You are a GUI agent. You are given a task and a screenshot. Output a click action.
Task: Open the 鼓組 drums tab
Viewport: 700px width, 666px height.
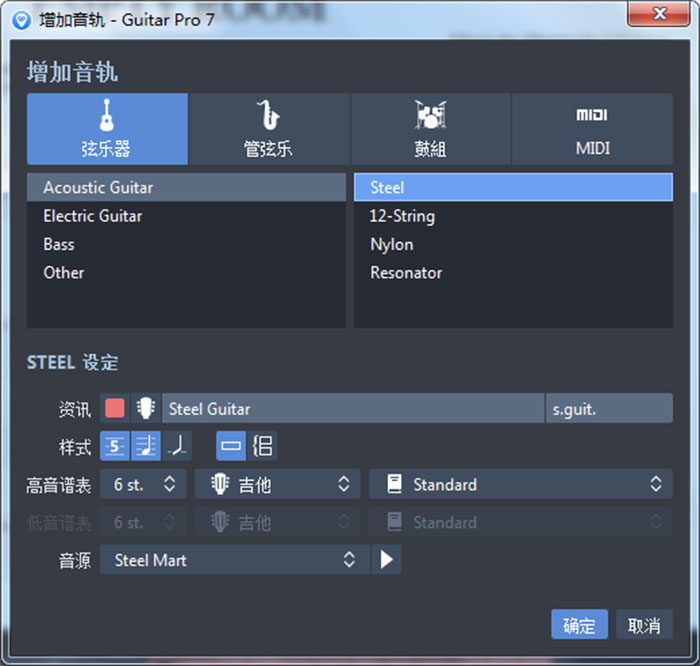point(431,129)
